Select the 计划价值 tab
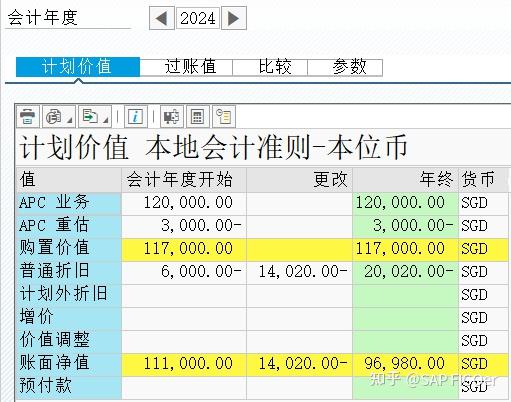The width and height of the screenshot is (511, 402). click(x=78, y=67)
